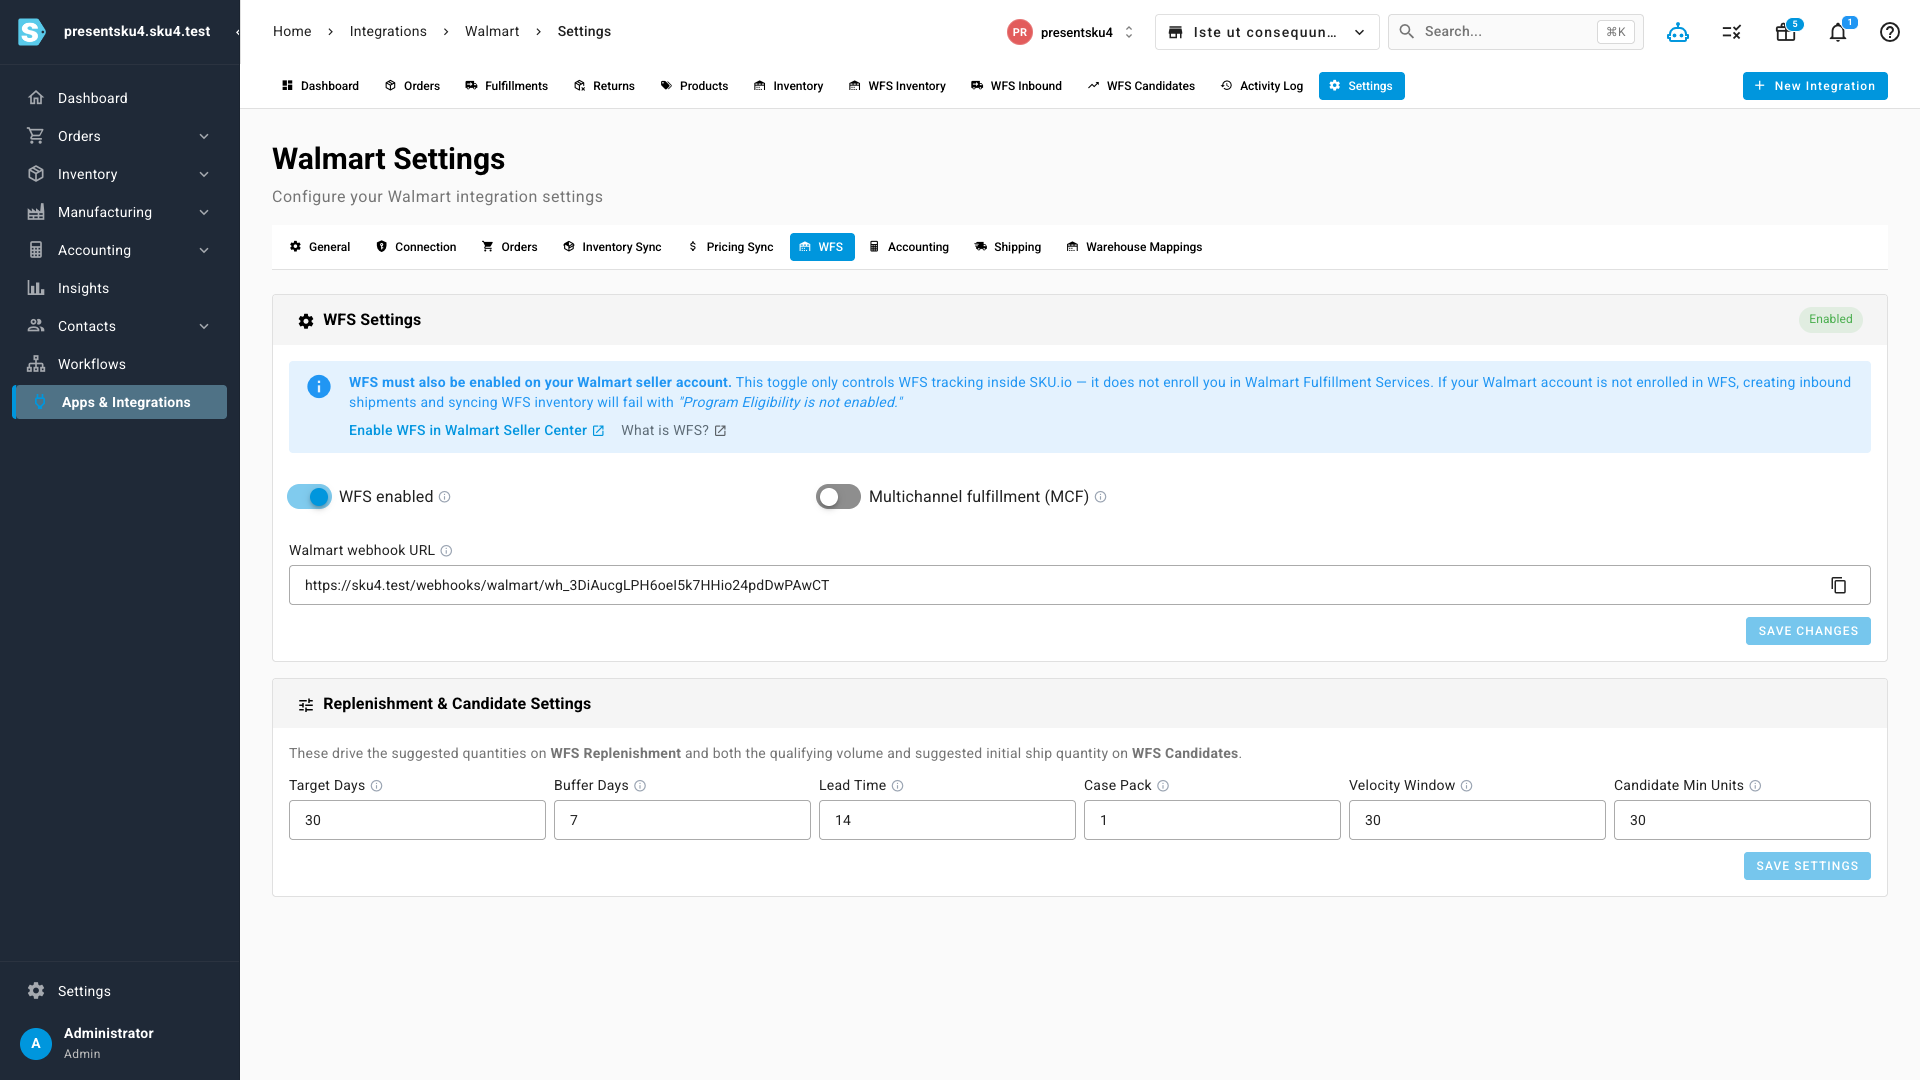Click the Walmart webhook URL field
Screen dimensions: 1920x1080
click(1079, 585)
